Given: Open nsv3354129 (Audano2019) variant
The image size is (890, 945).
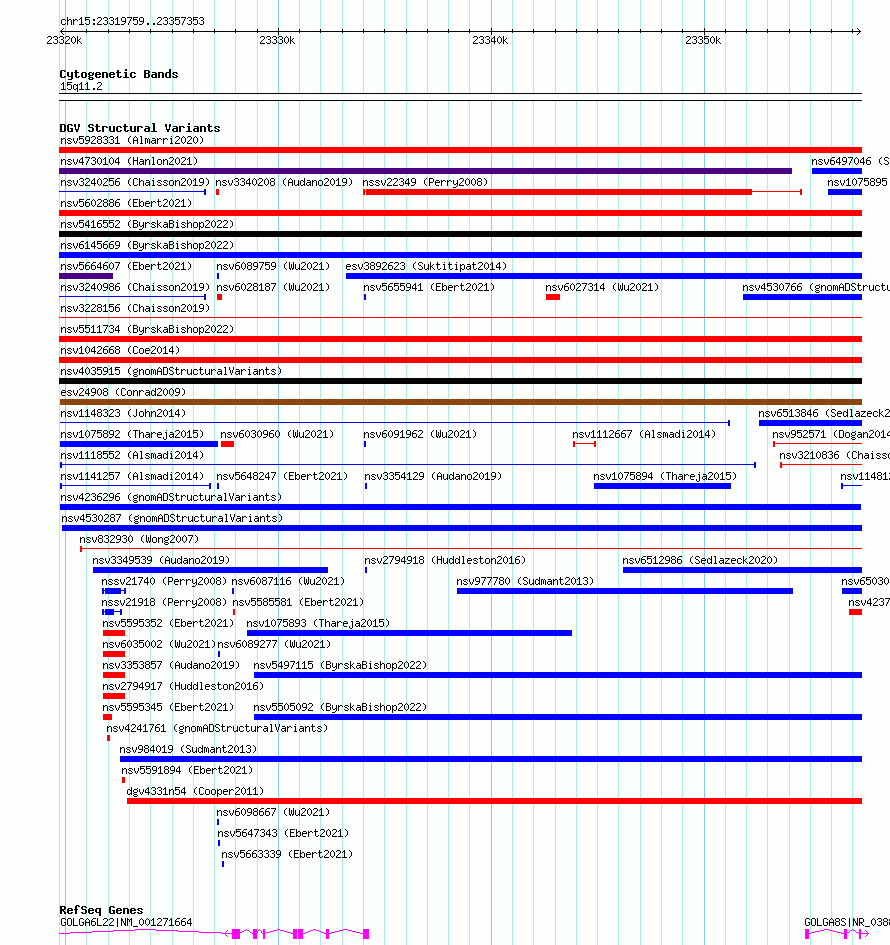Looking at the screenshot, I should coord(433,477).
